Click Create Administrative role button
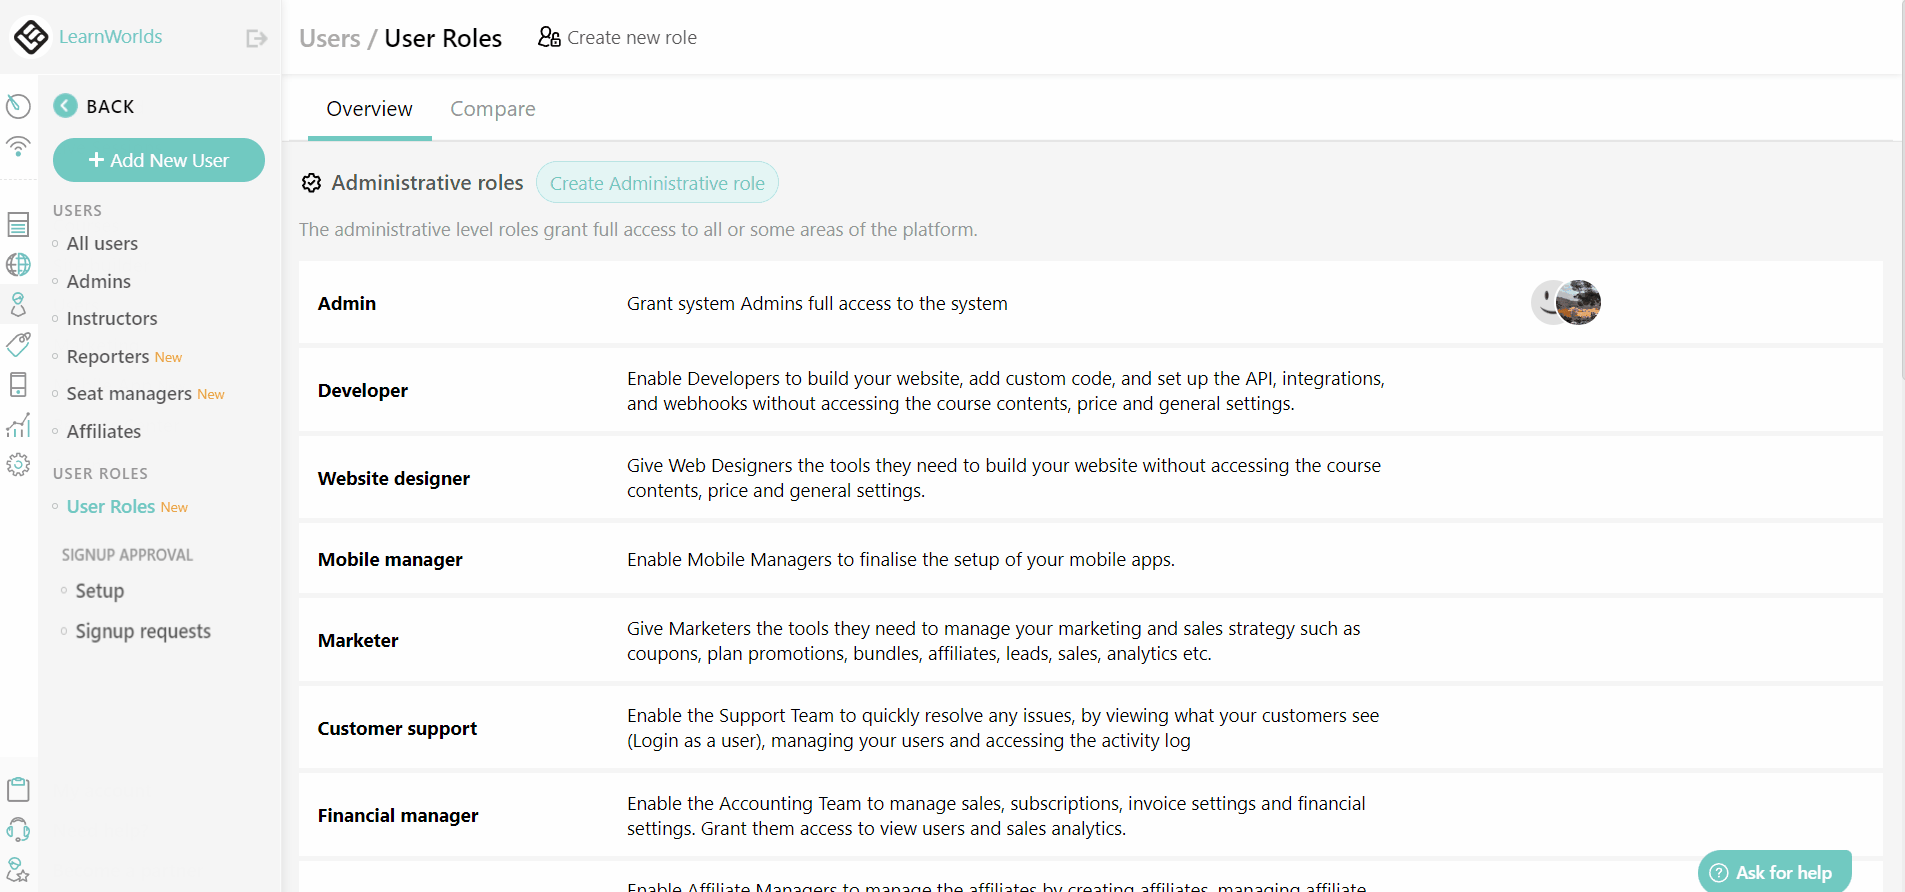The image size is (1905, 892). (x=657, y=183)
